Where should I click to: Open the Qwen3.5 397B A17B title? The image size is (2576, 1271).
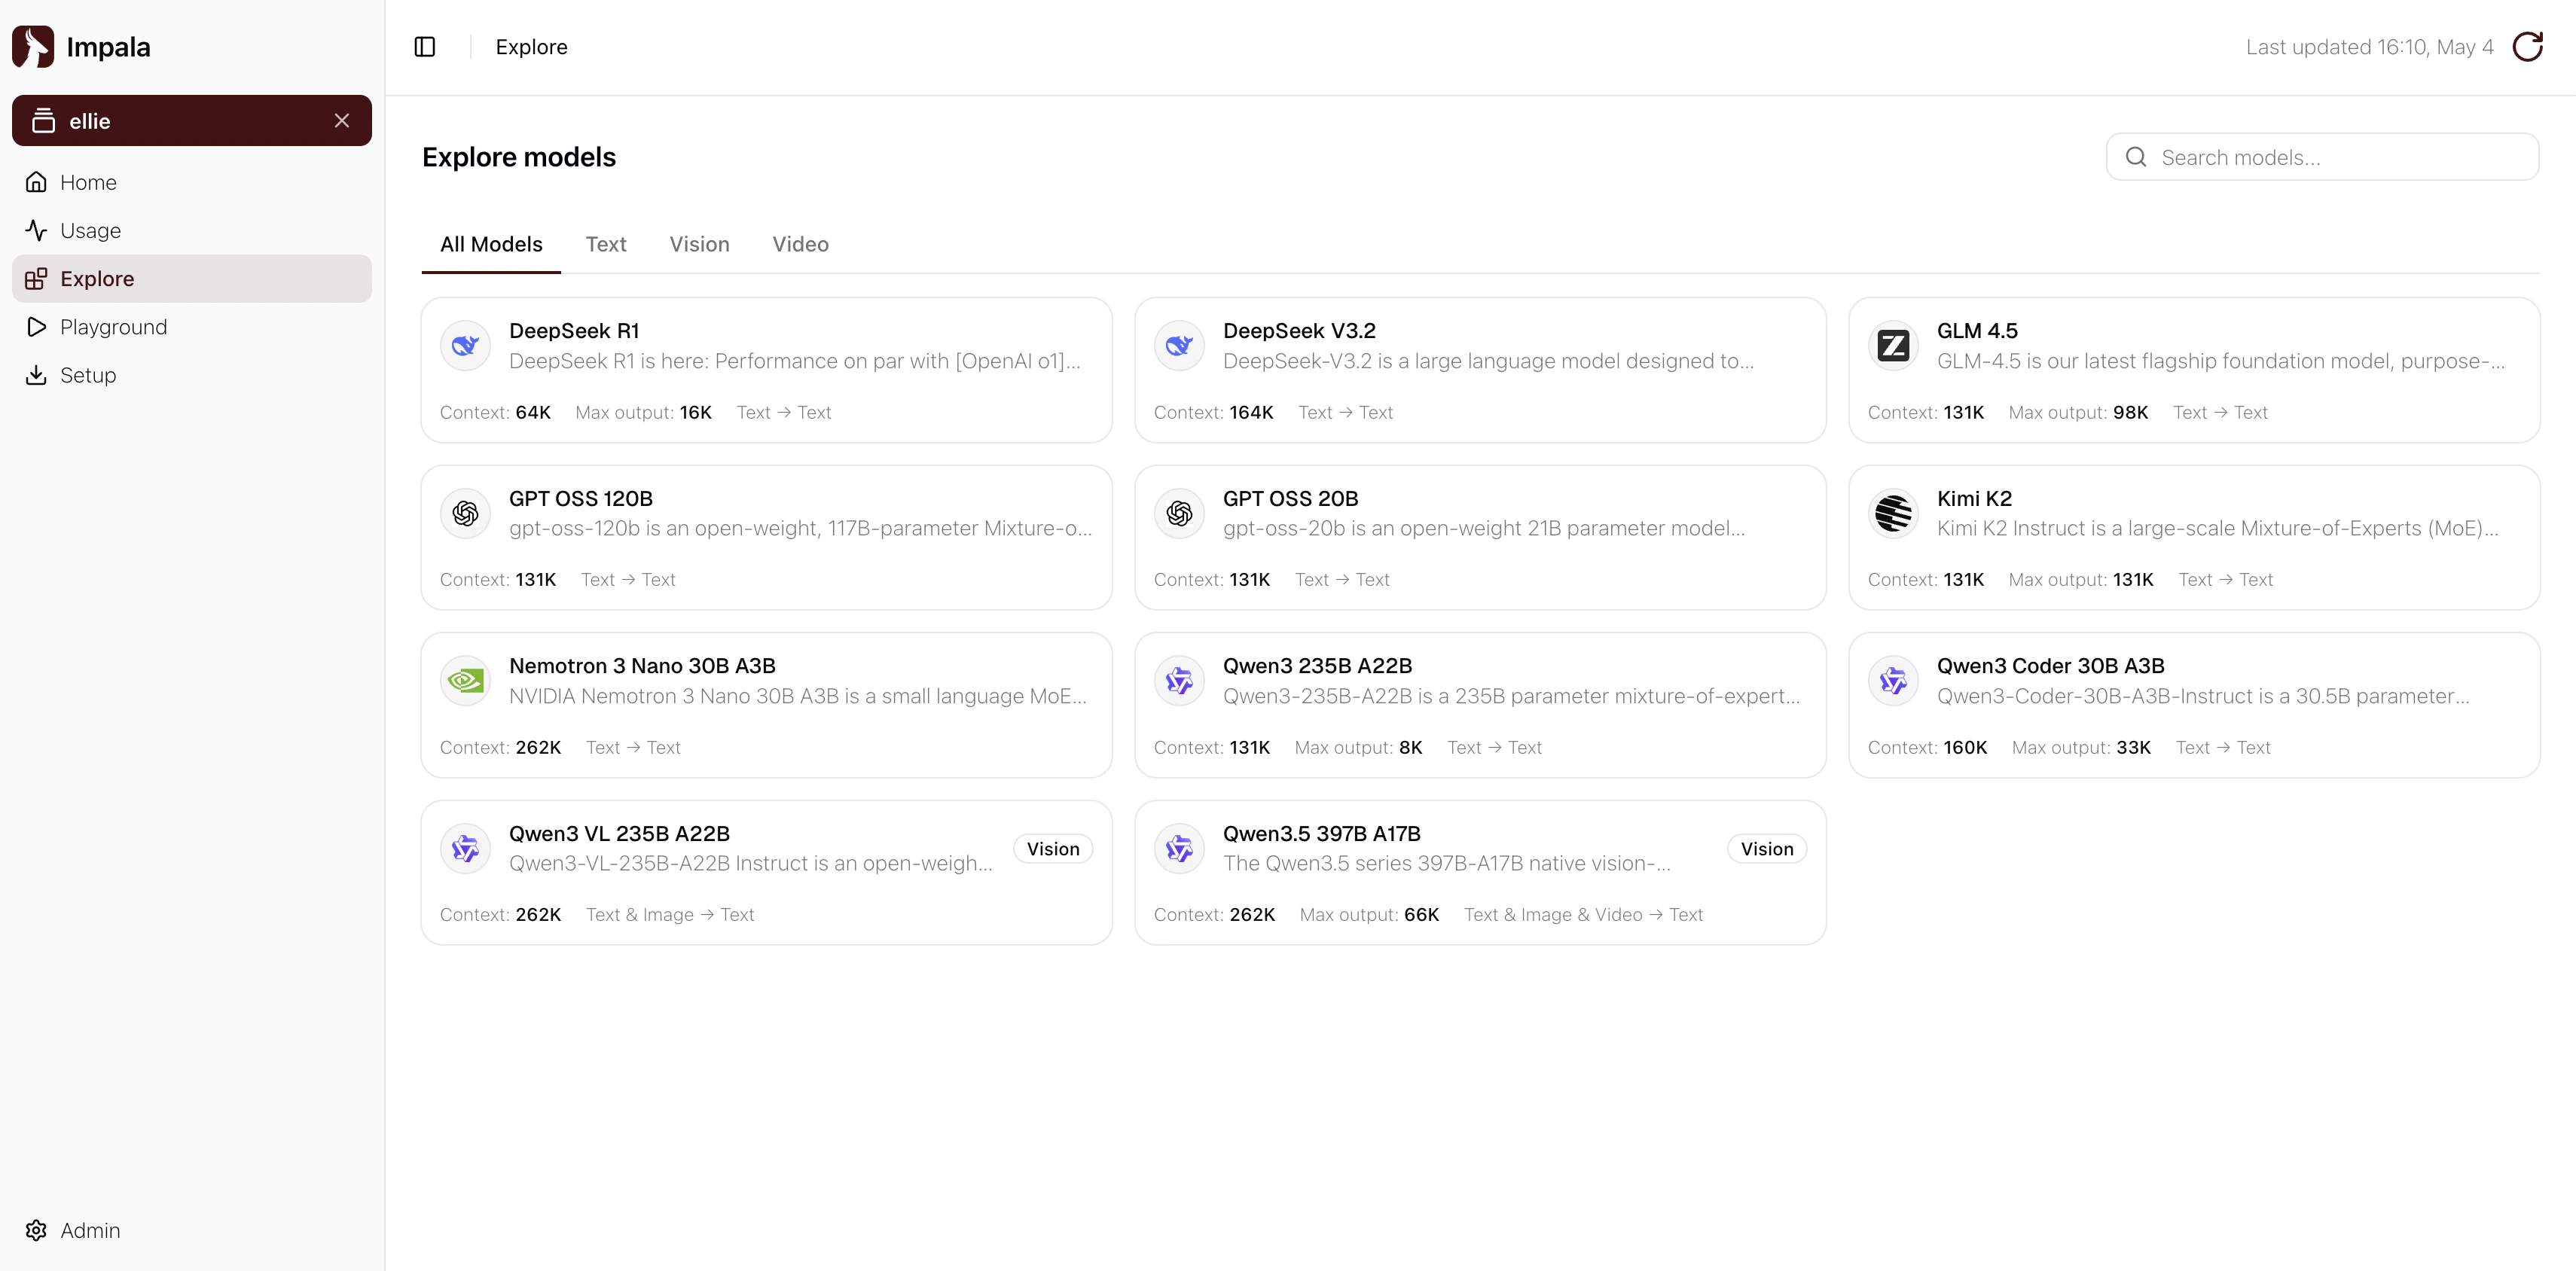click(1321, 834)
